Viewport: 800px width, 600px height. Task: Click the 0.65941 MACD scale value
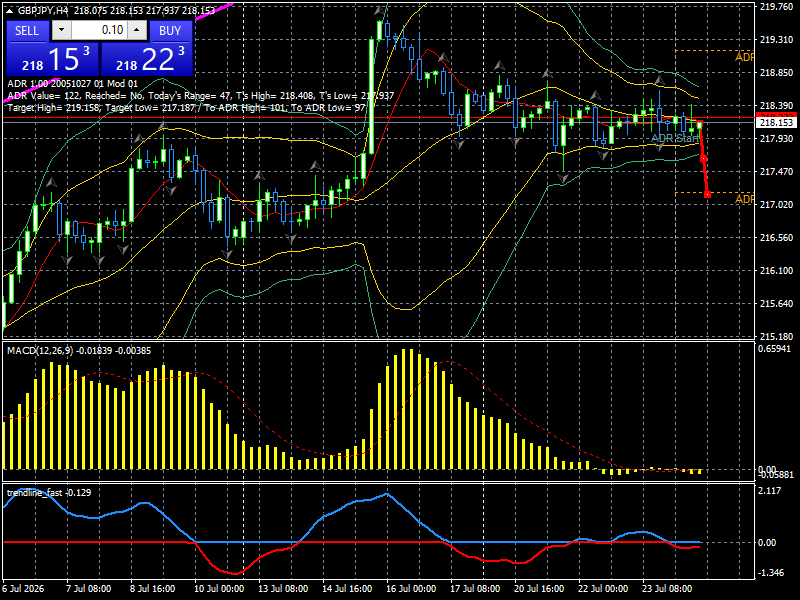774,349
